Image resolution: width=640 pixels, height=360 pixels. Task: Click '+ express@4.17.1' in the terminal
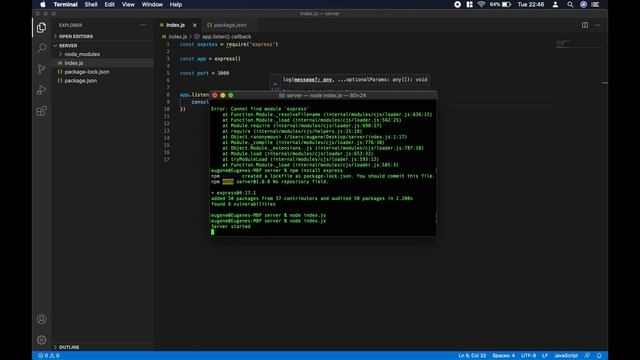click(x=233, y=193)
